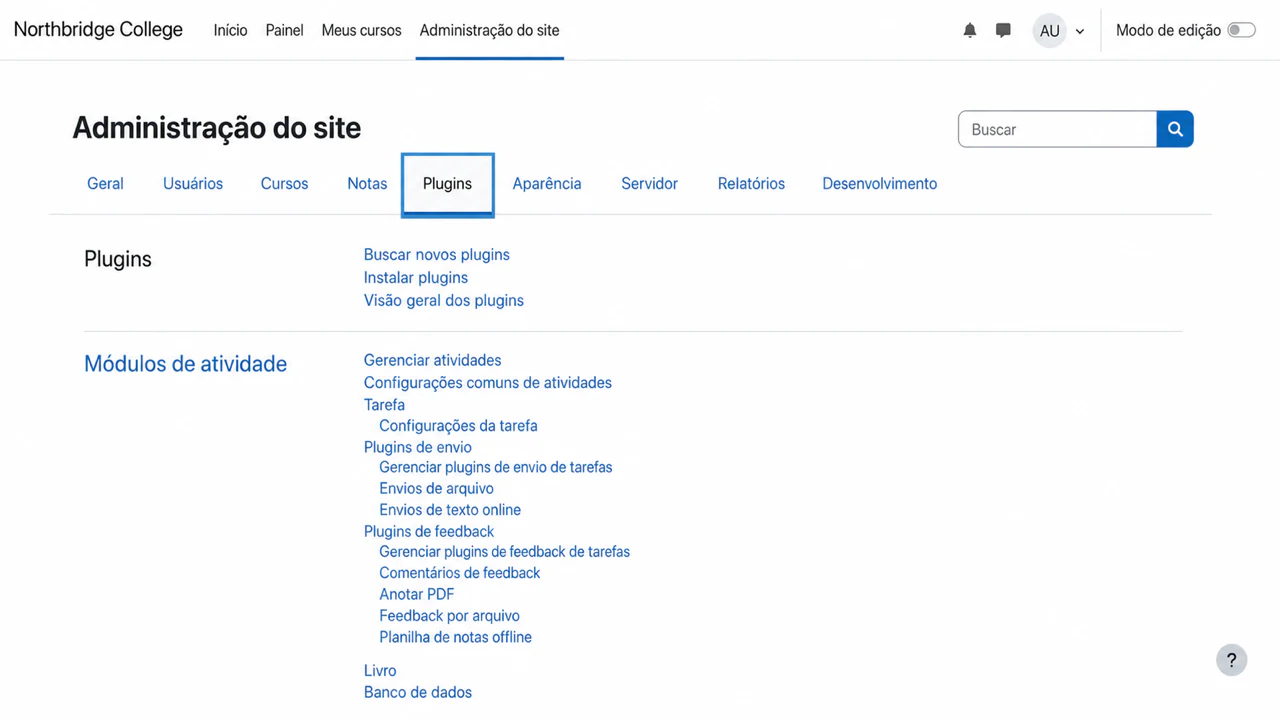Click the Tarefa link

point(384,405)
